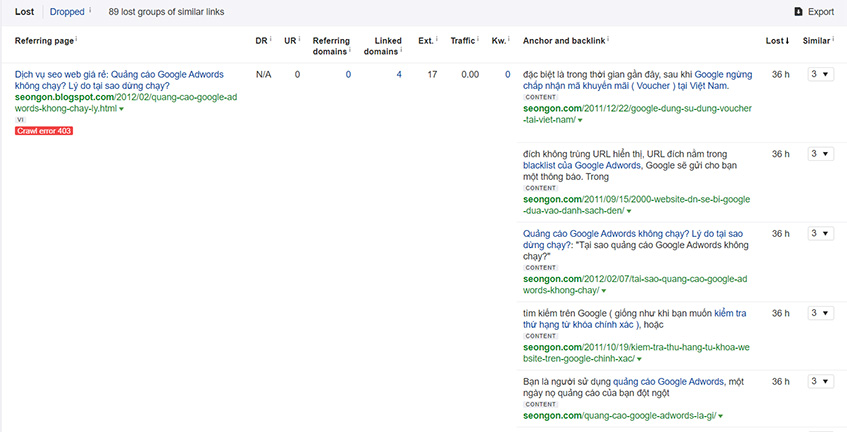Open the quảng cáo Google Adwords anchor in last row
This screenshot has height=432, width=847.
pos(669,381)
